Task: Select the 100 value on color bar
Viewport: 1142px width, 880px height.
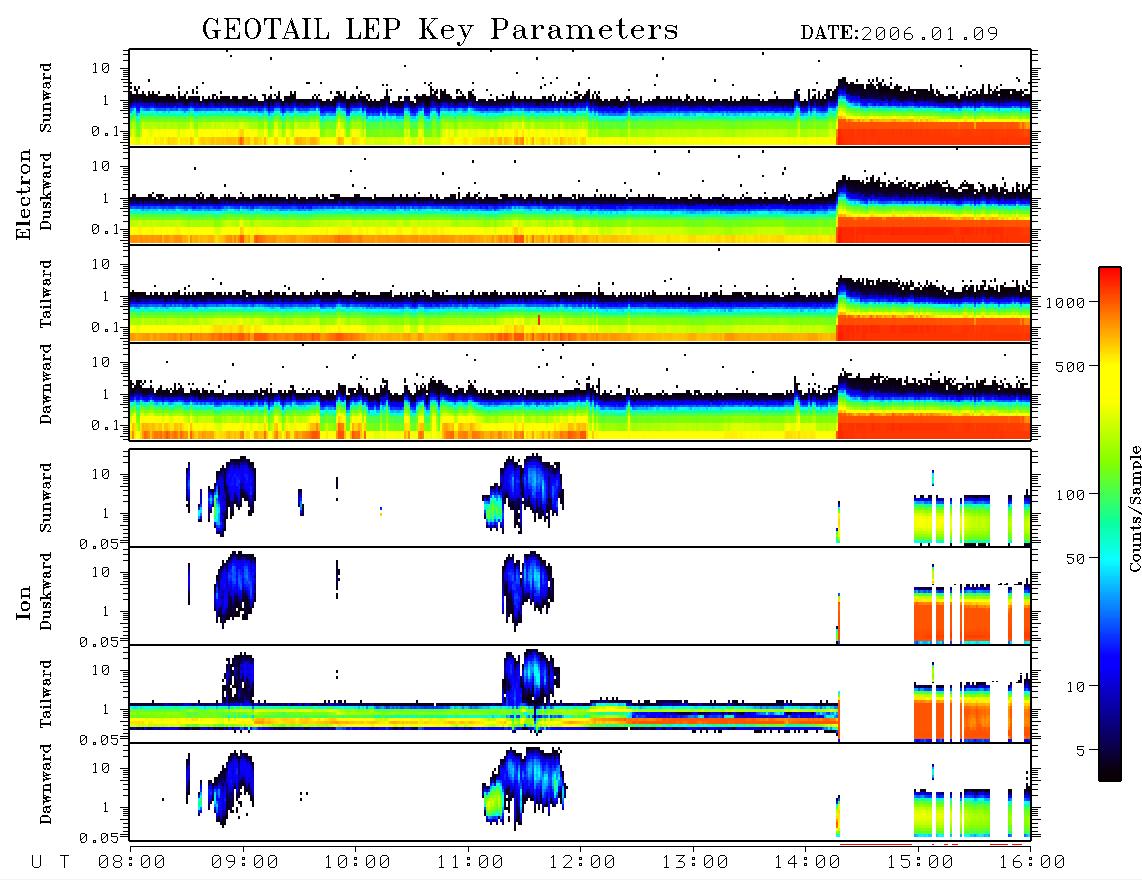Action: tap(1070, 495)
